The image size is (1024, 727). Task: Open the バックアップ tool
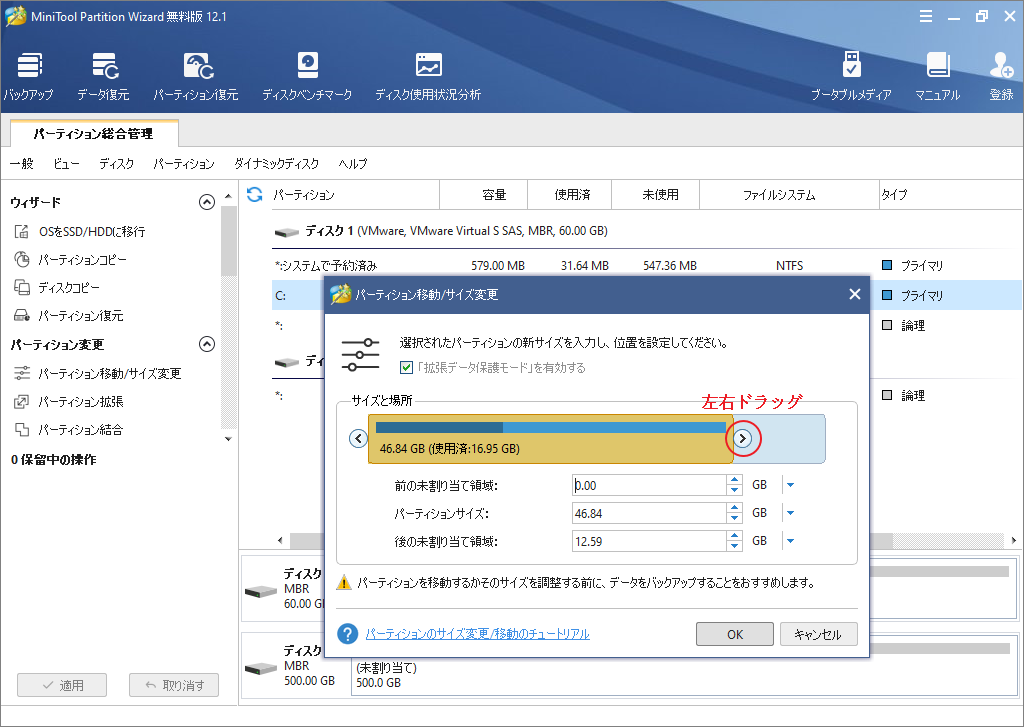tap(28, 76)
